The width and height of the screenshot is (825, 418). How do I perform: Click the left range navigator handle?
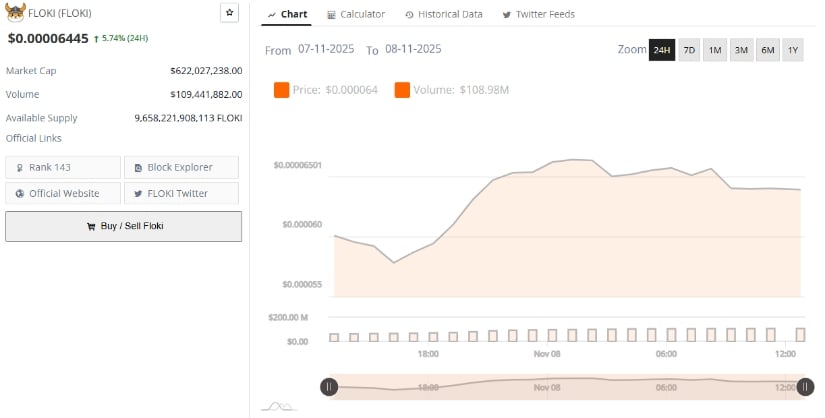[328, 387]
